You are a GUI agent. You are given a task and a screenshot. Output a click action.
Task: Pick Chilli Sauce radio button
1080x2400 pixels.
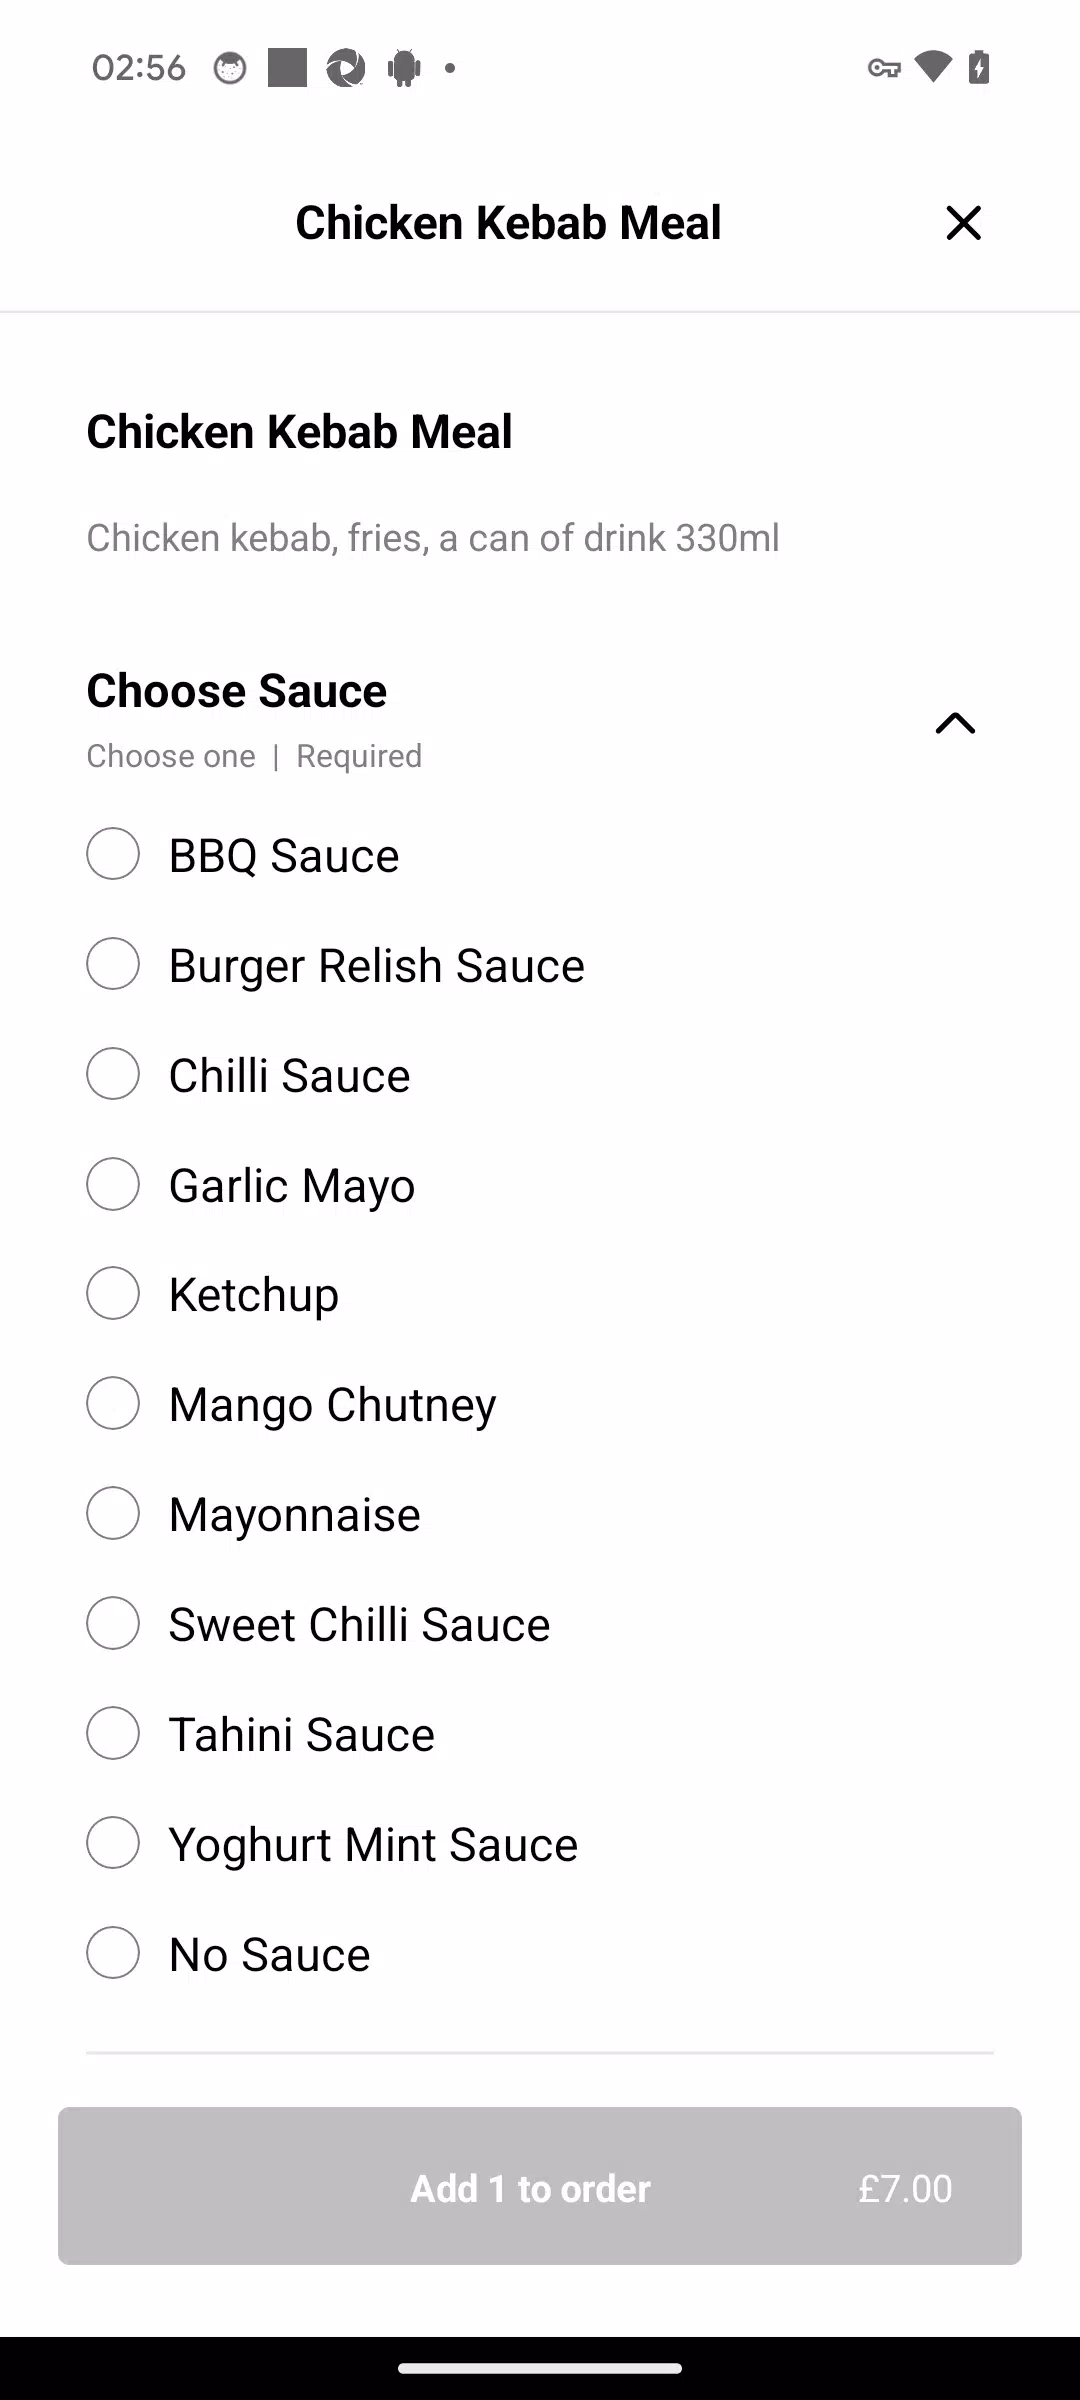pyautogui.click(x=113, y=1074)
